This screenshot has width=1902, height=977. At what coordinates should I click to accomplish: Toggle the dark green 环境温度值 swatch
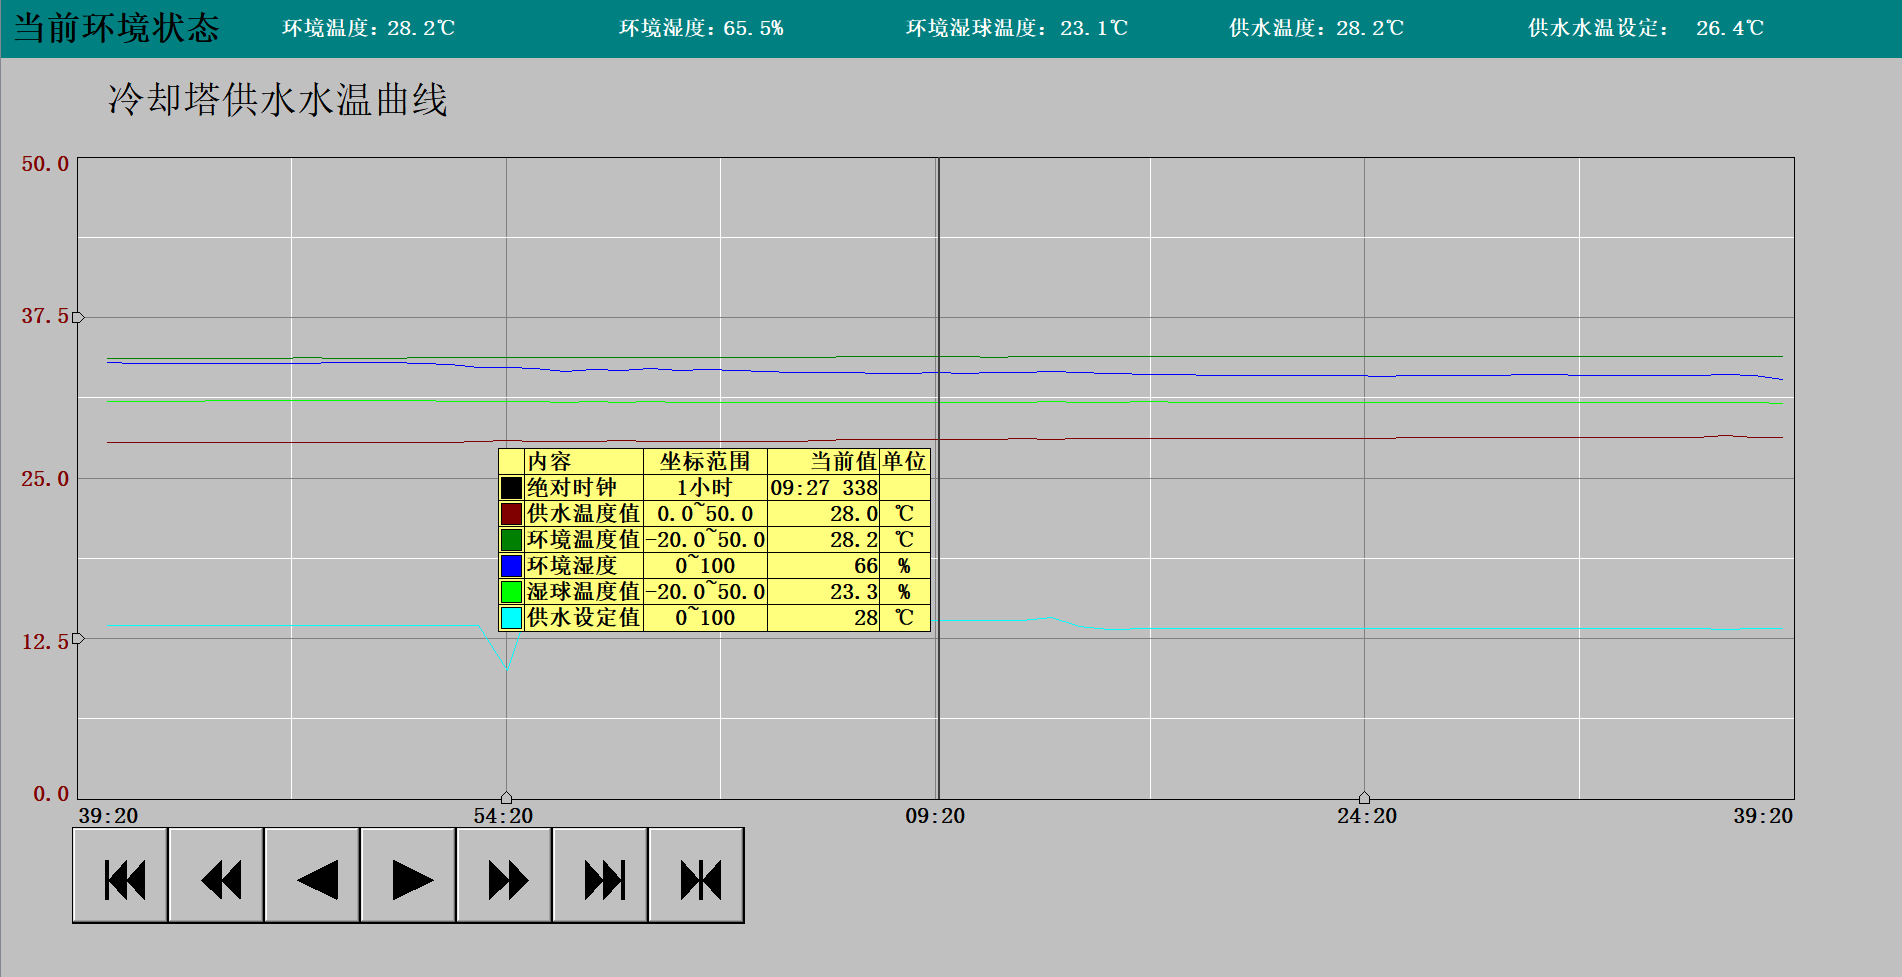tap(511, 540)
